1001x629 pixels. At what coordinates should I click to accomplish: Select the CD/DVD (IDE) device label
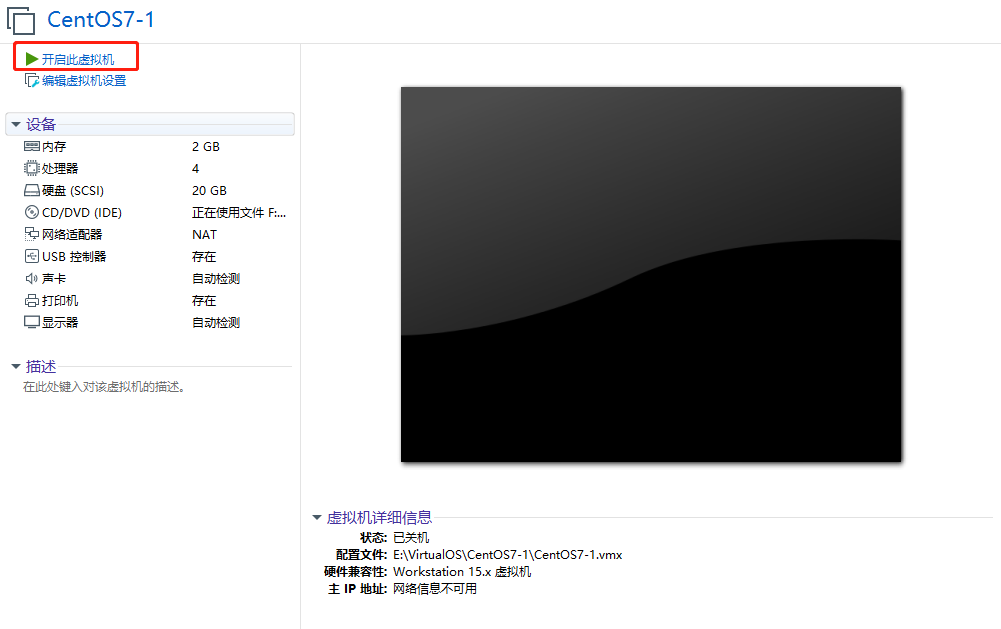tap(82, 213)
